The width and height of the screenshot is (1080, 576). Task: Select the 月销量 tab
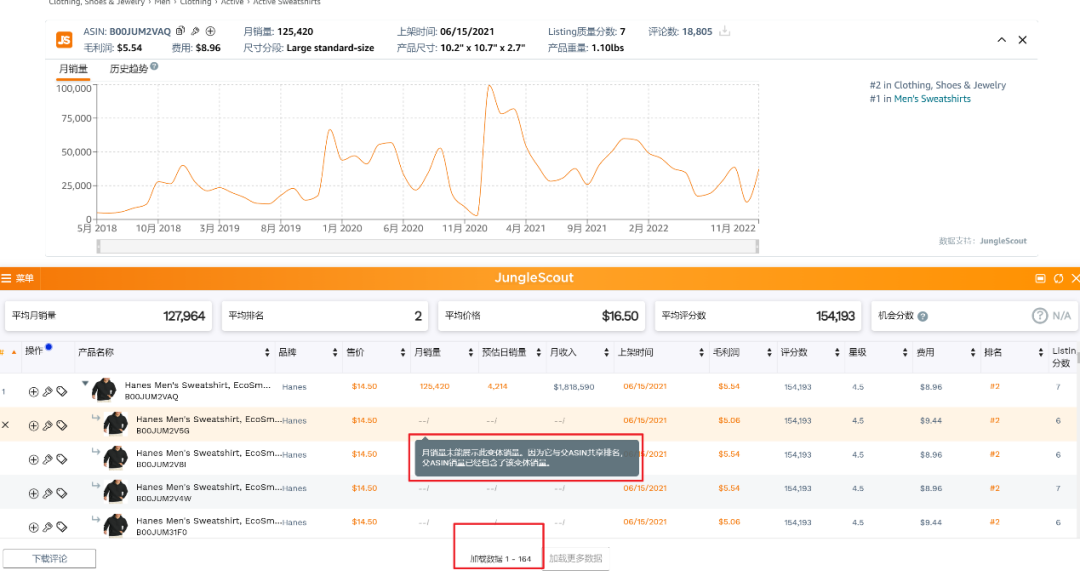[x=73, y=69]
